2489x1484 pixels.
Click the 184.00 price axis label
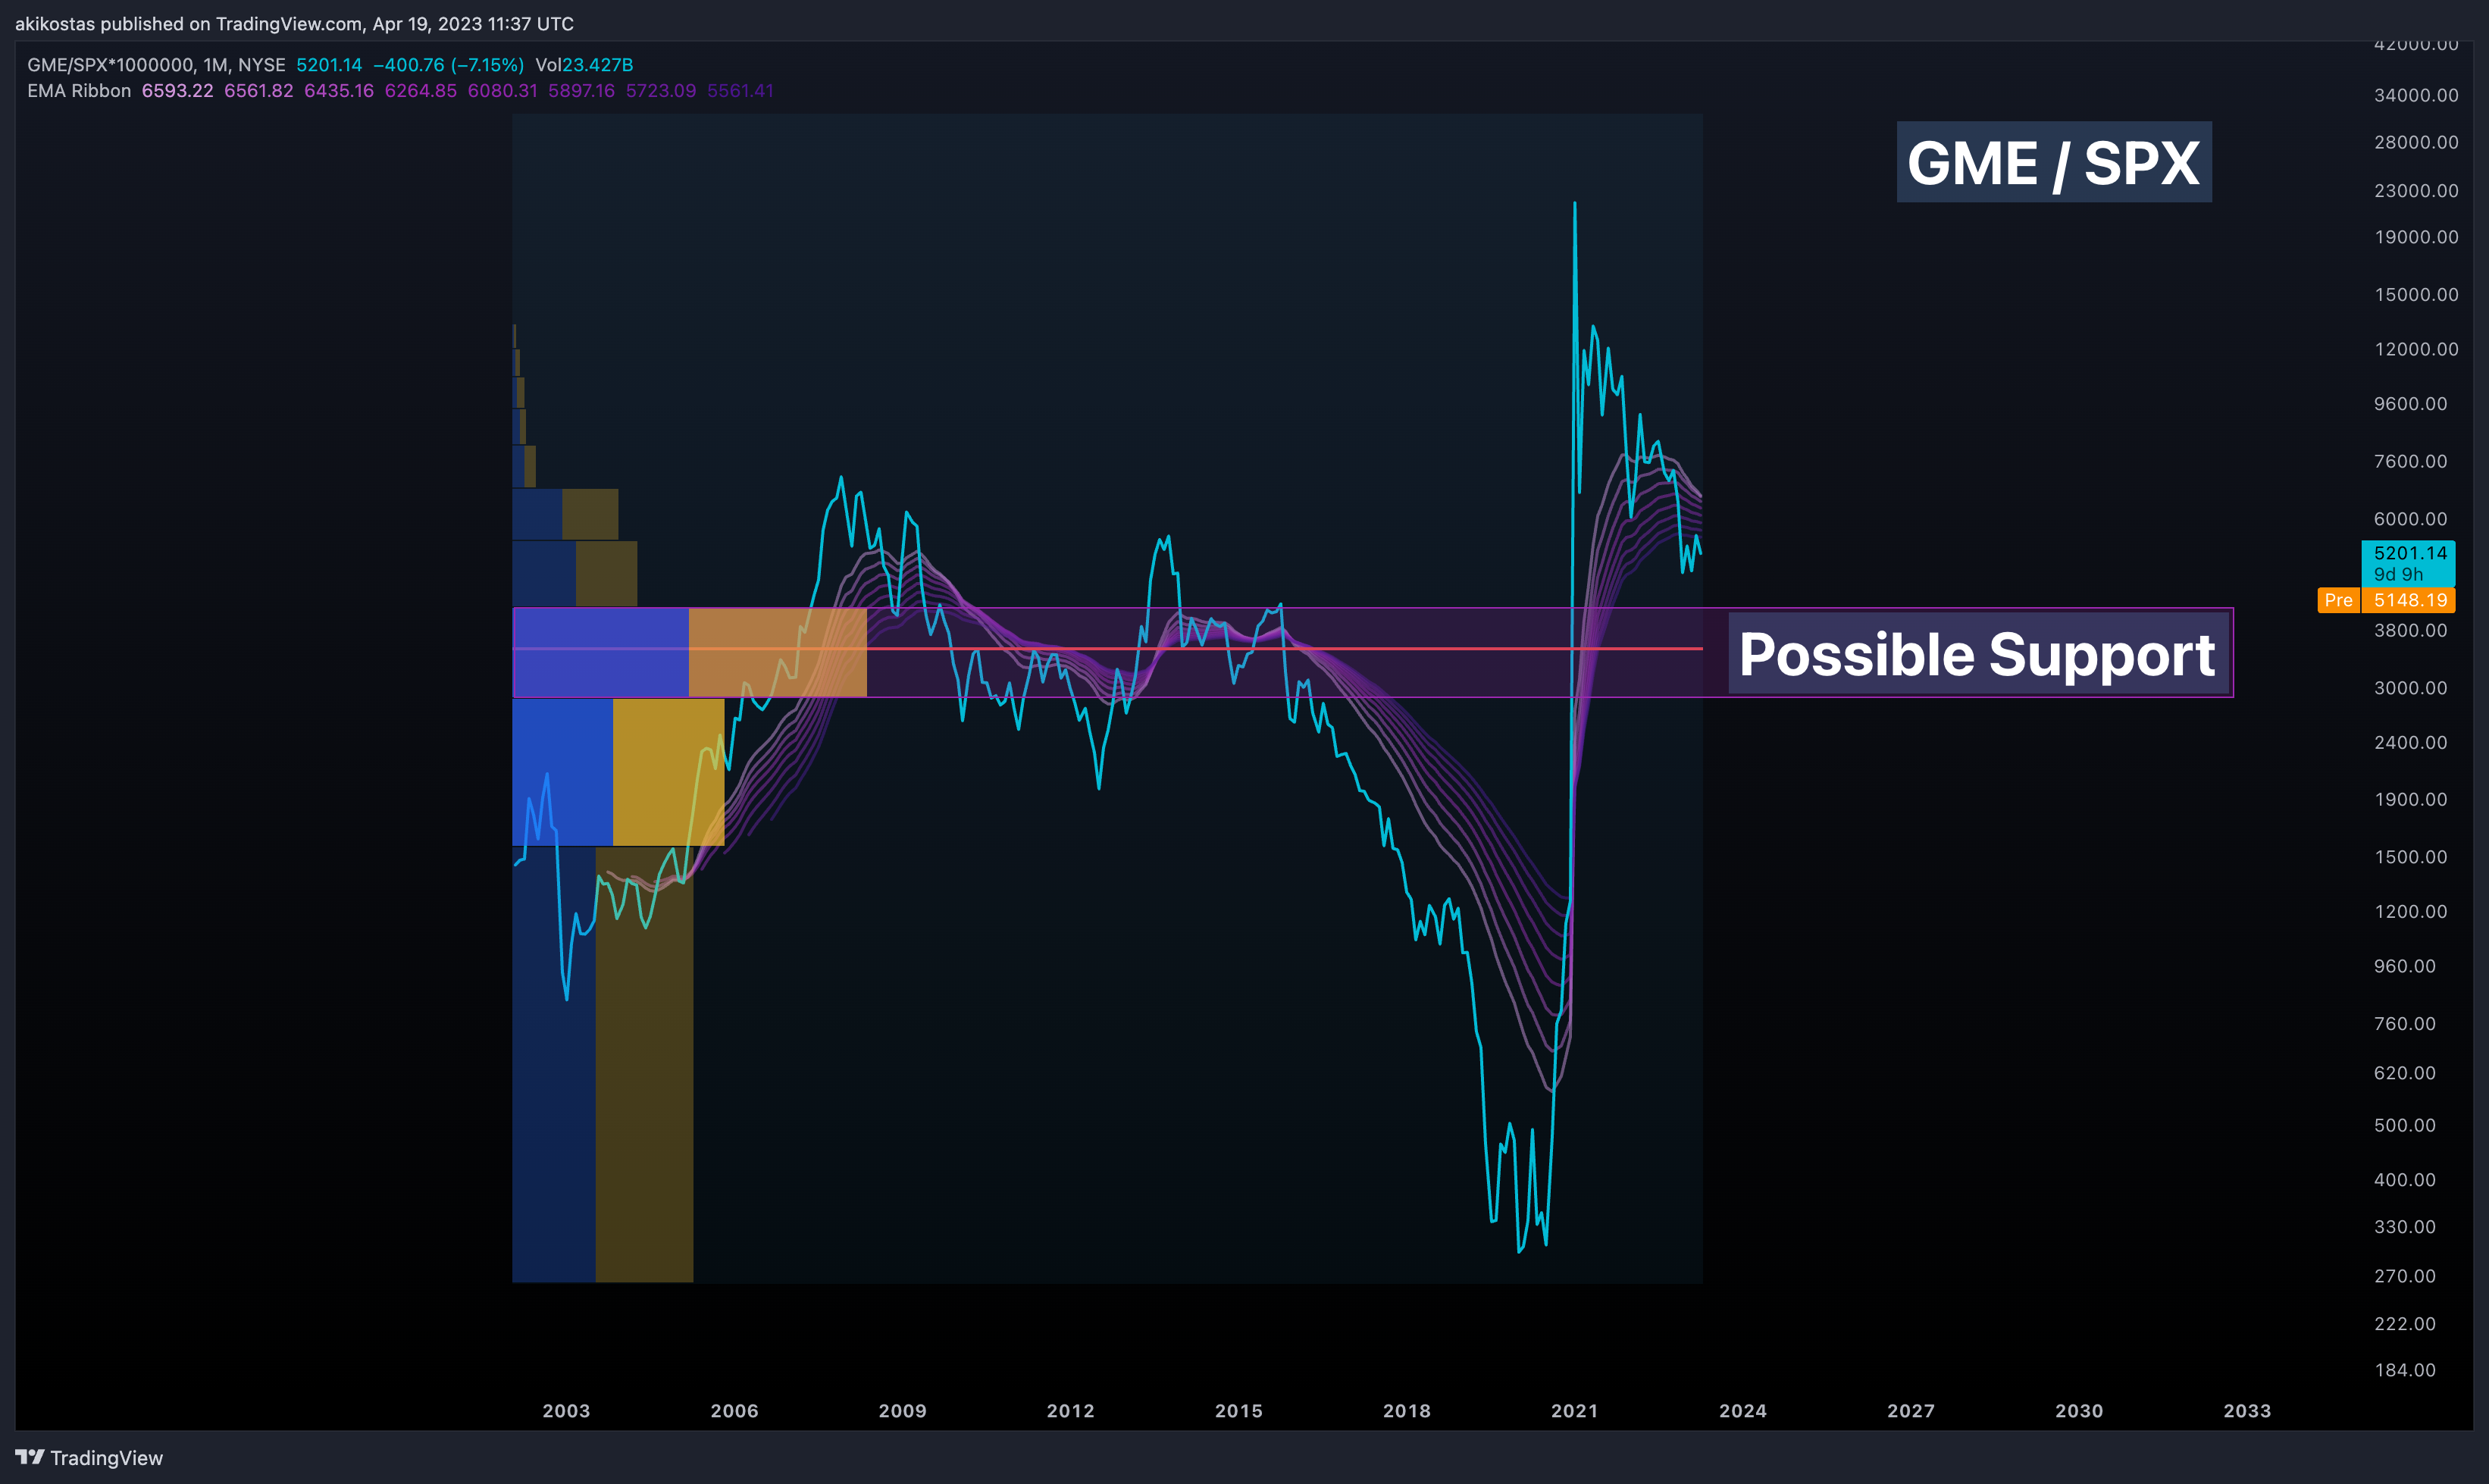[x=2404, y=1370]
